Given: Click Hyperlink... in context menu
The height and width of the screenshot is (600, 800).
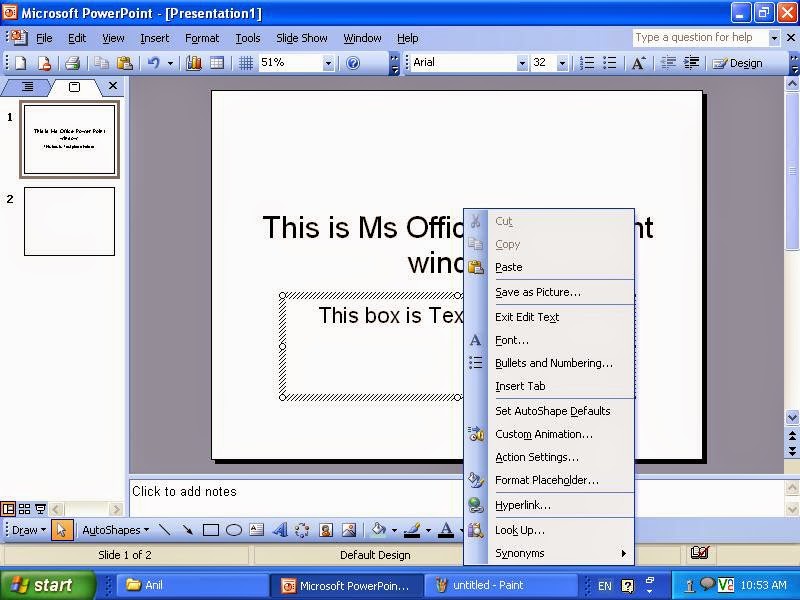Looking at the screenshot, I should pos(549,505).
